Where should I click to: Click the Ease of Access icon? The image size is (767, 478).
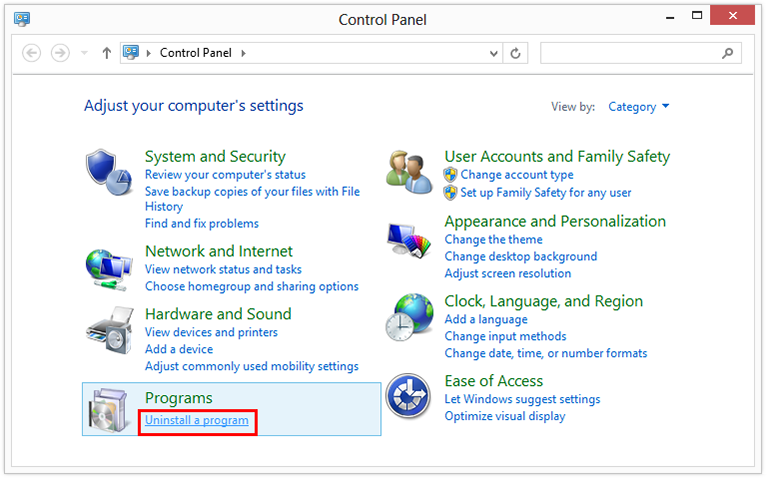coord(409,397)
